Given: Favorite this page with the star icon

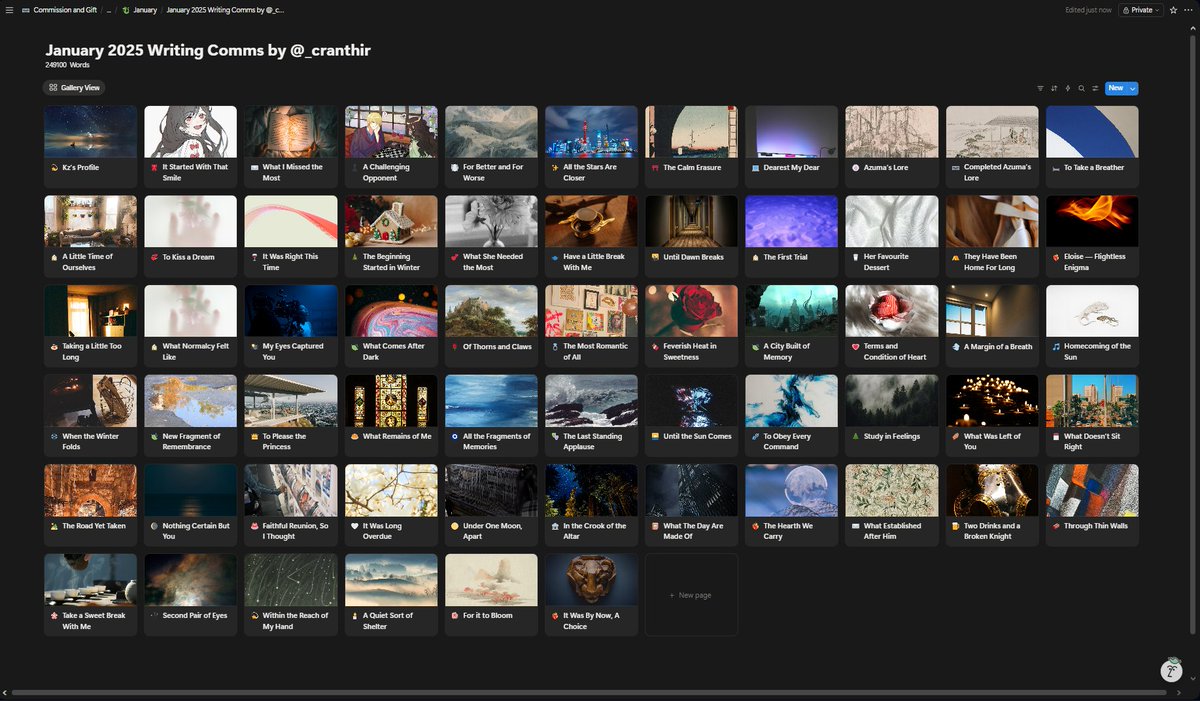Looking at the screenshot, I should click(x=1173, y=10).
